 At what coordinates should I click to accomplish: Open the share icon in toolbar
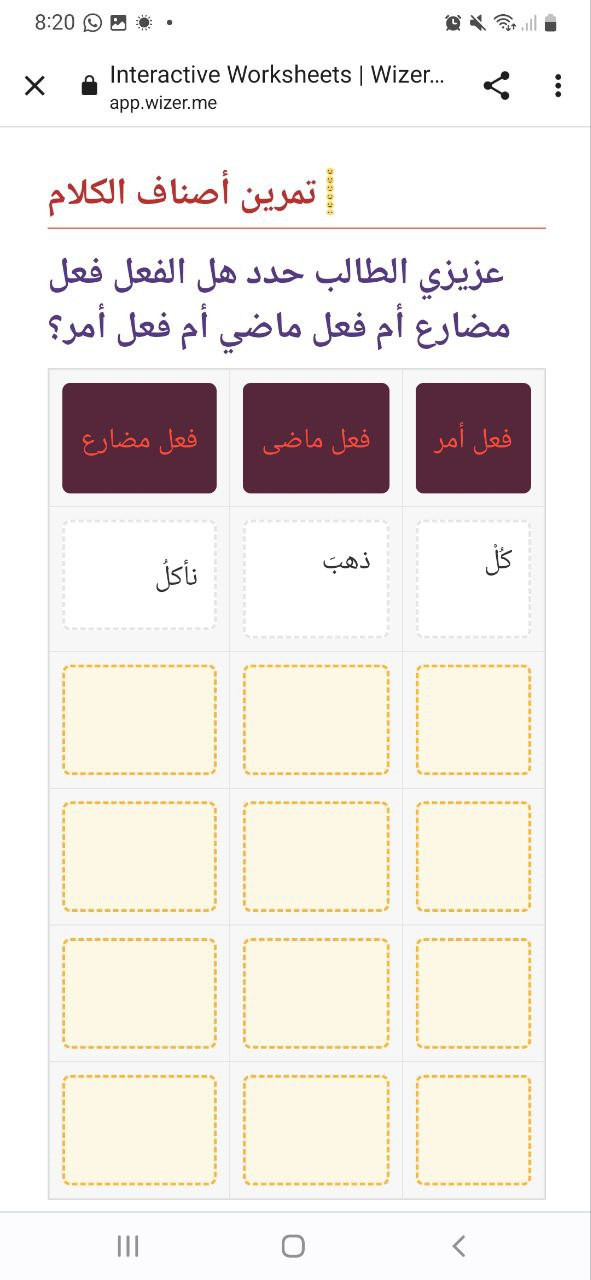[x=496, y=86]
